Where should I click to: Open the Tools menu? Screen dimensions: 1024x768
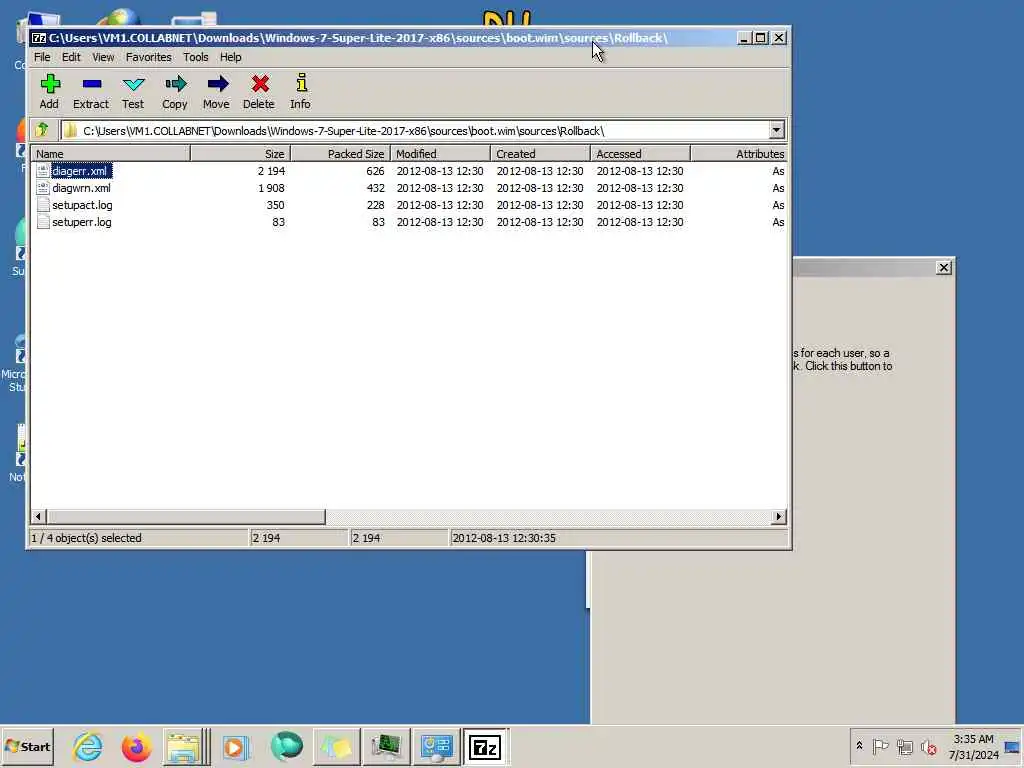coord(195,57)
